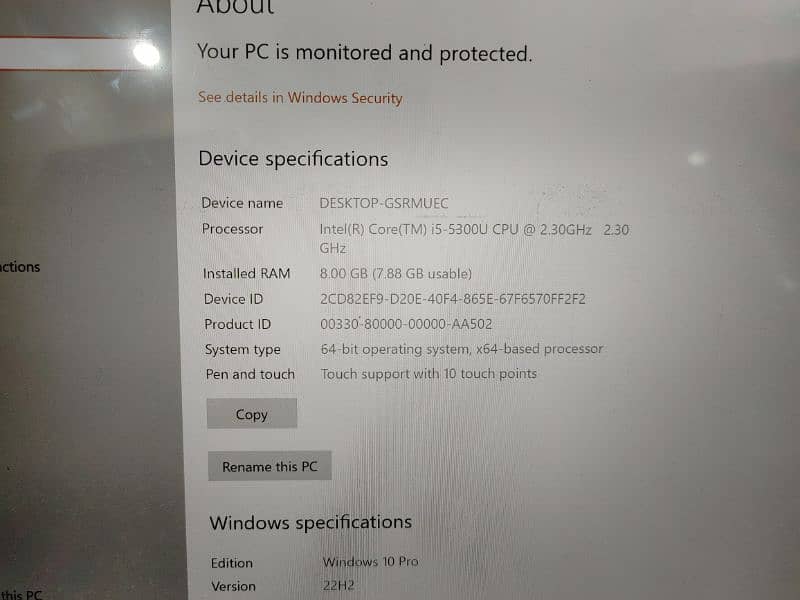The image size is (800, 600).
Task: Select the sidebar item ending in 'ctions'
Action: (19, 267)
